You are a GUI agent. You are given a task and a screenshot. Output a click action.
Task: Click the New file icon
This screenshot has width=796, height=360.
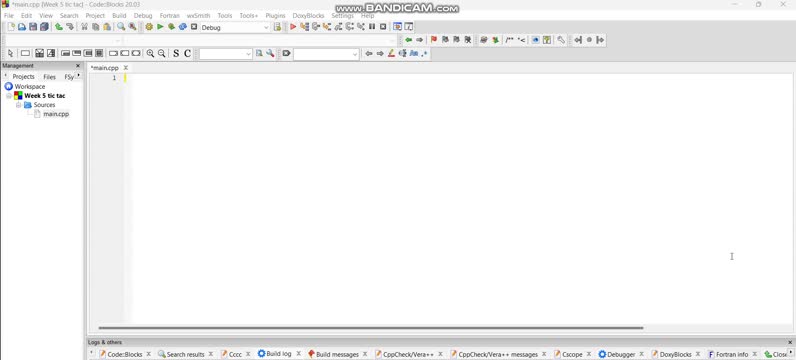pyautogui.click(x=11, y=27)
